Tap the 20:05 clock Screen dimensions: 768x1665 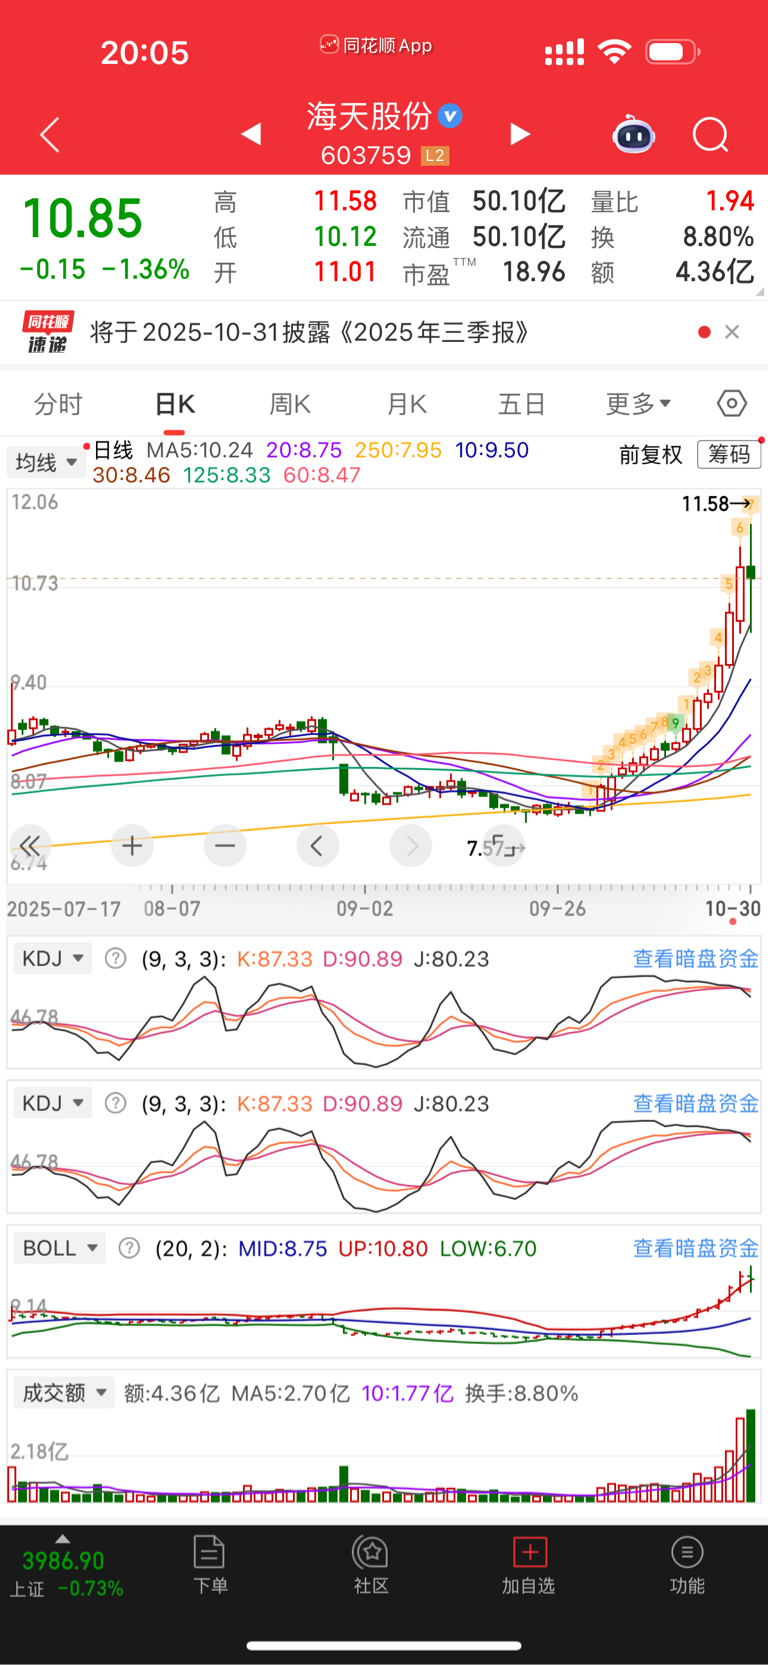[x=145, y=52]
